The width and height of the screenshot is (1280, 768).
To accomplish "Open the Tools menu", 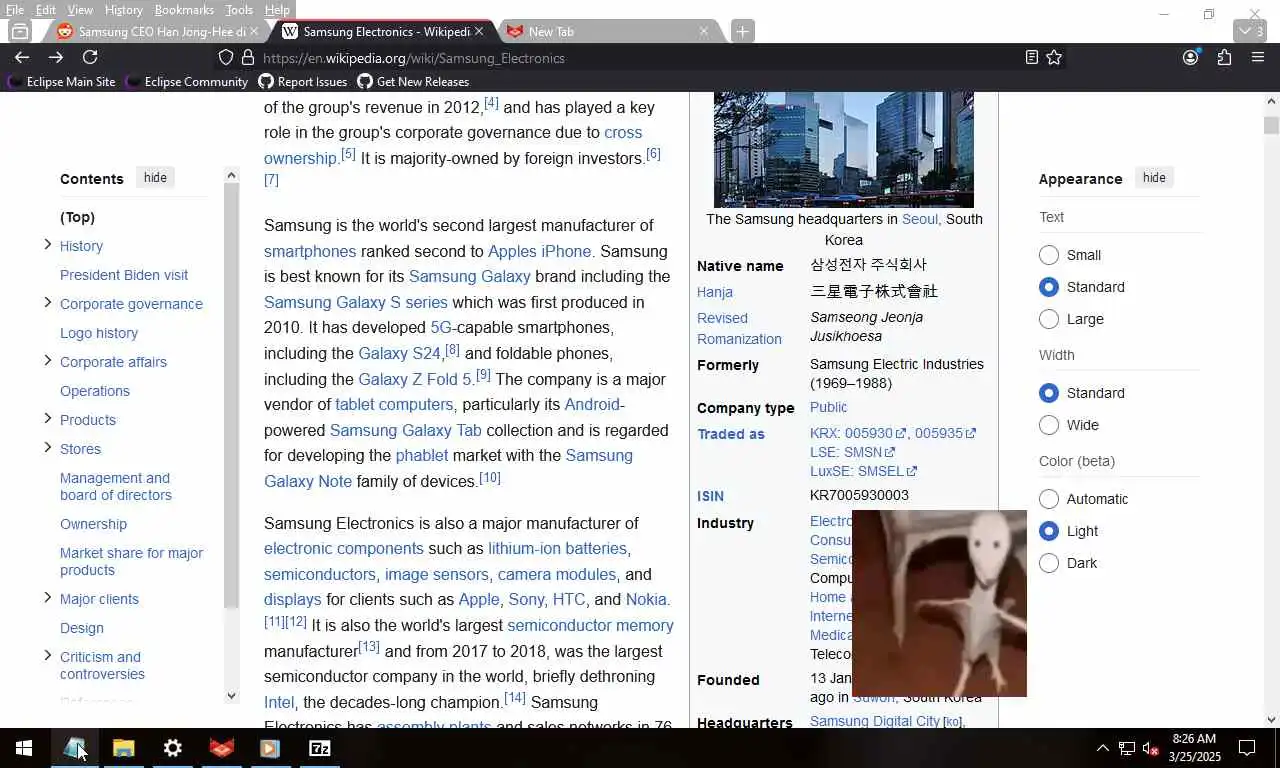I will click(239, 10).
